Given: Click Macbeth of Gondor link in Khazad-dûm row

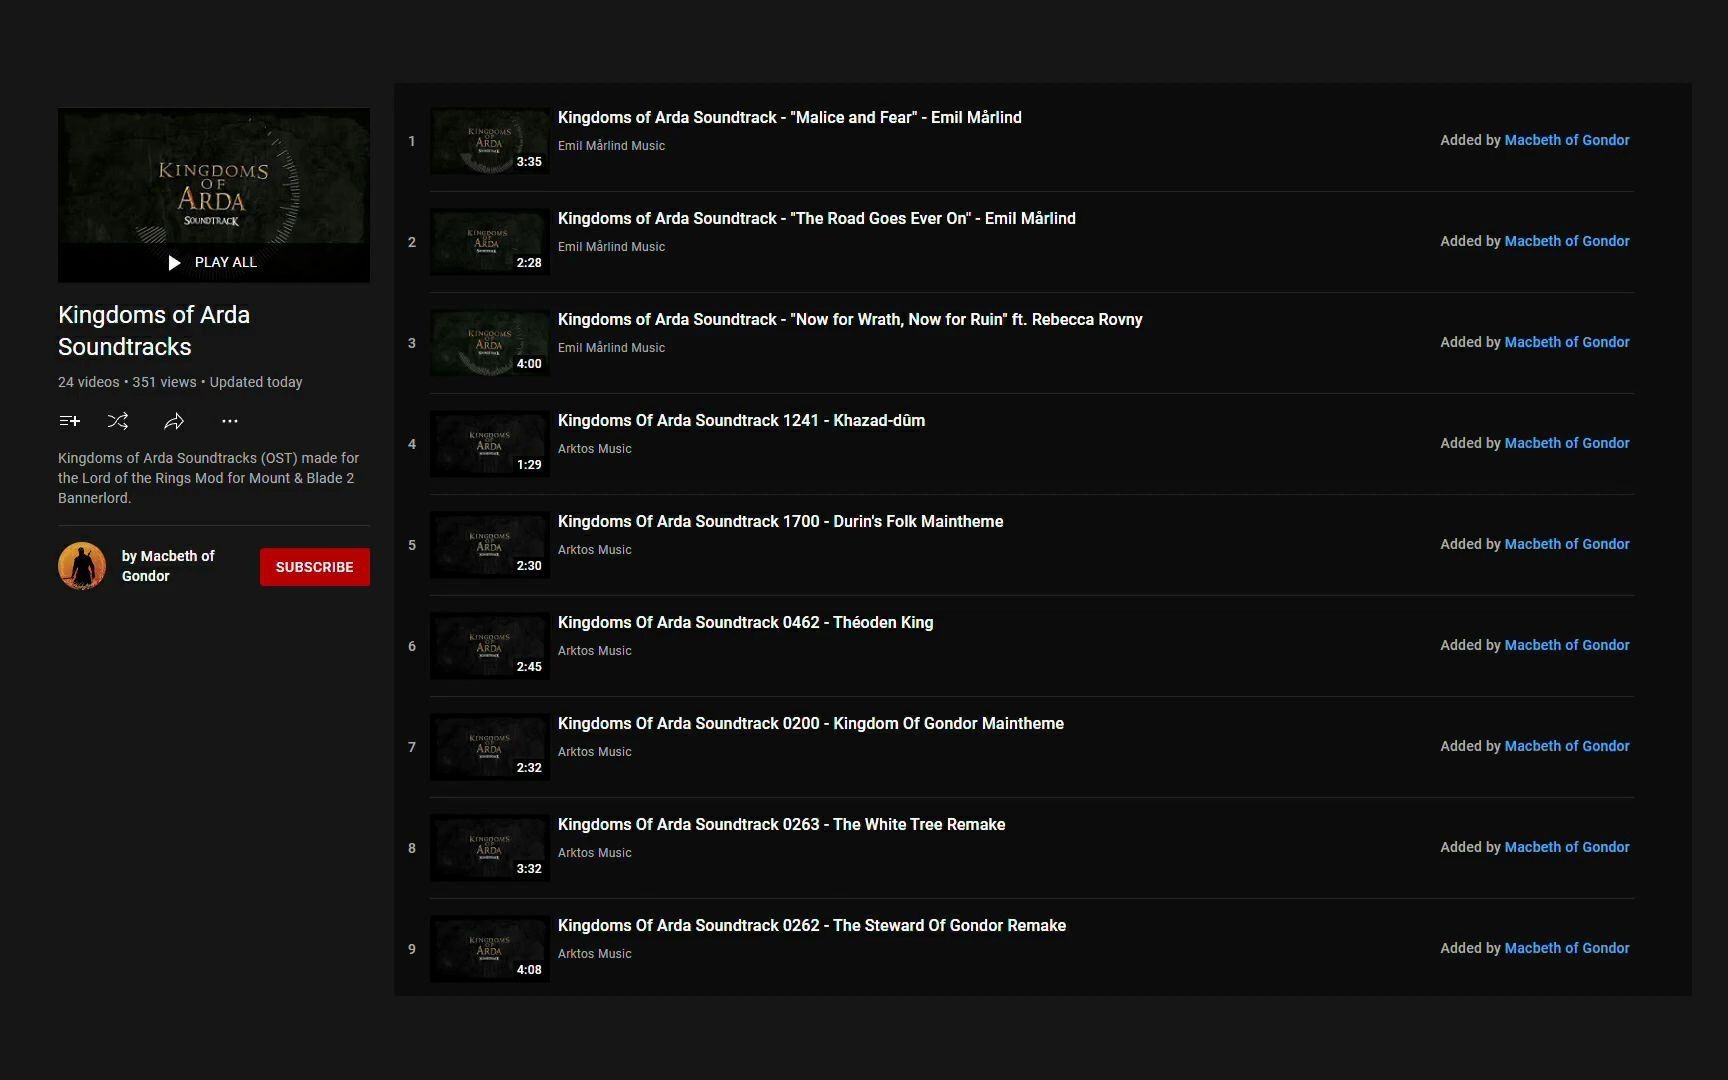Looking at the screenshot, I should point(1567,443).
